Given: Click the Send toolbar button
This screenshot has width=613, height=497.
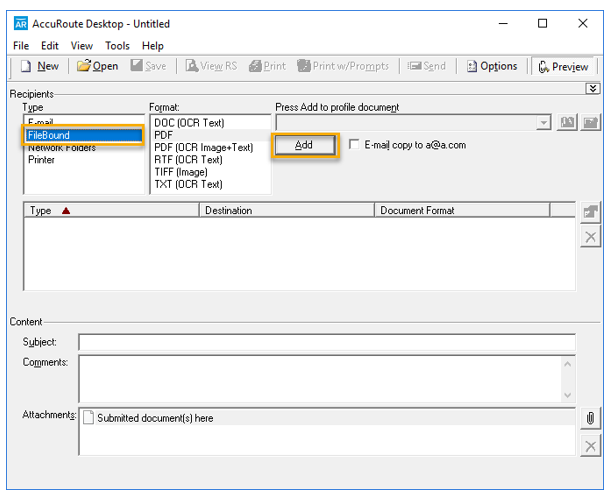Looking at the screenshot, I should pyautogui.click(x=427, y=66).
